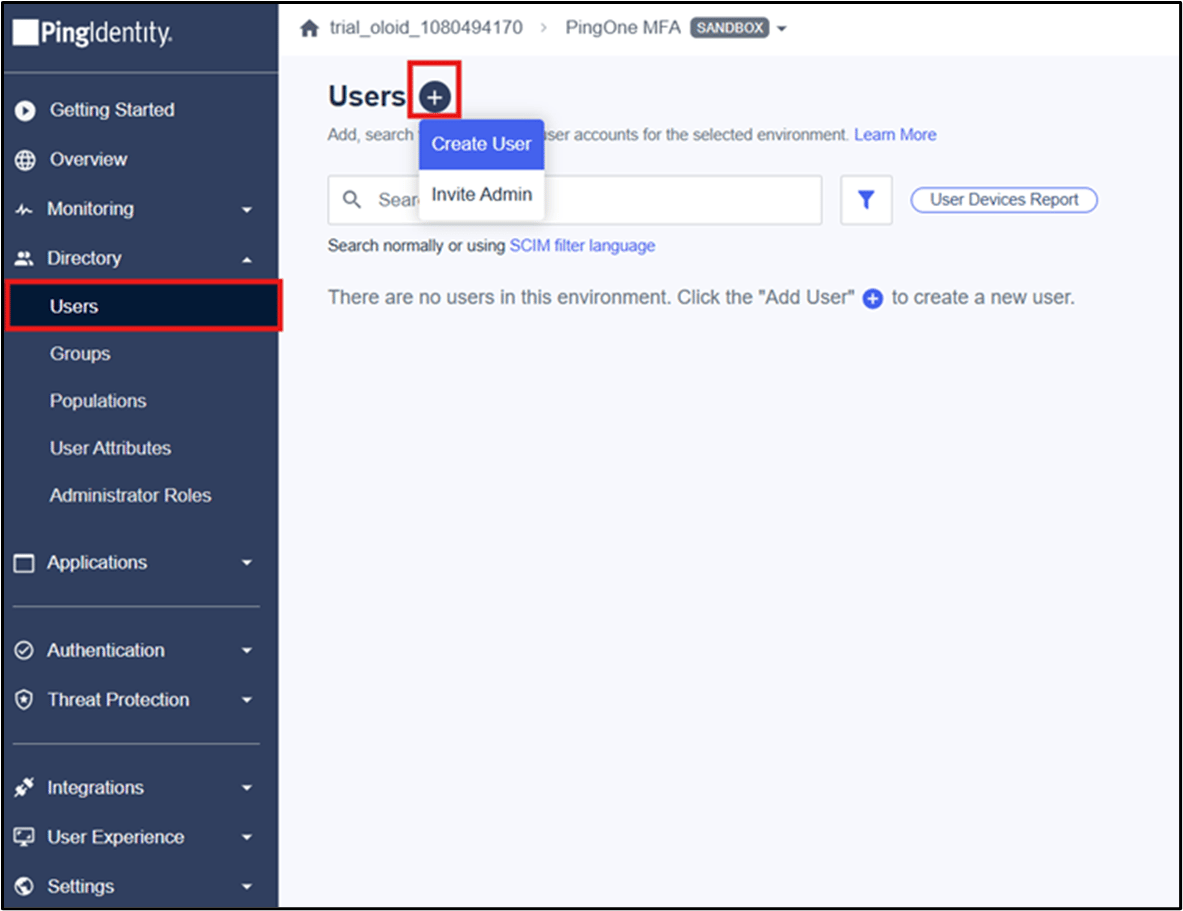Click the Overview globe icon
This screenshot has height=911, width=1183.
25,160
